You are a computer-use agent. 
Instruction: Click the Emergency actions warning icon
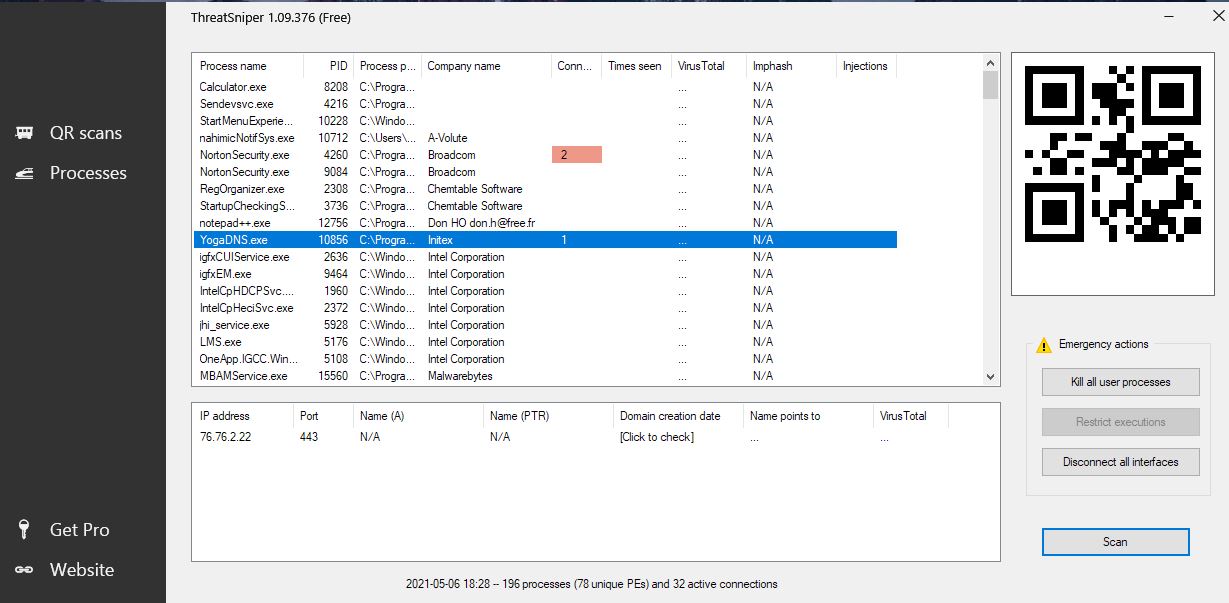[x=1044, y=344]
